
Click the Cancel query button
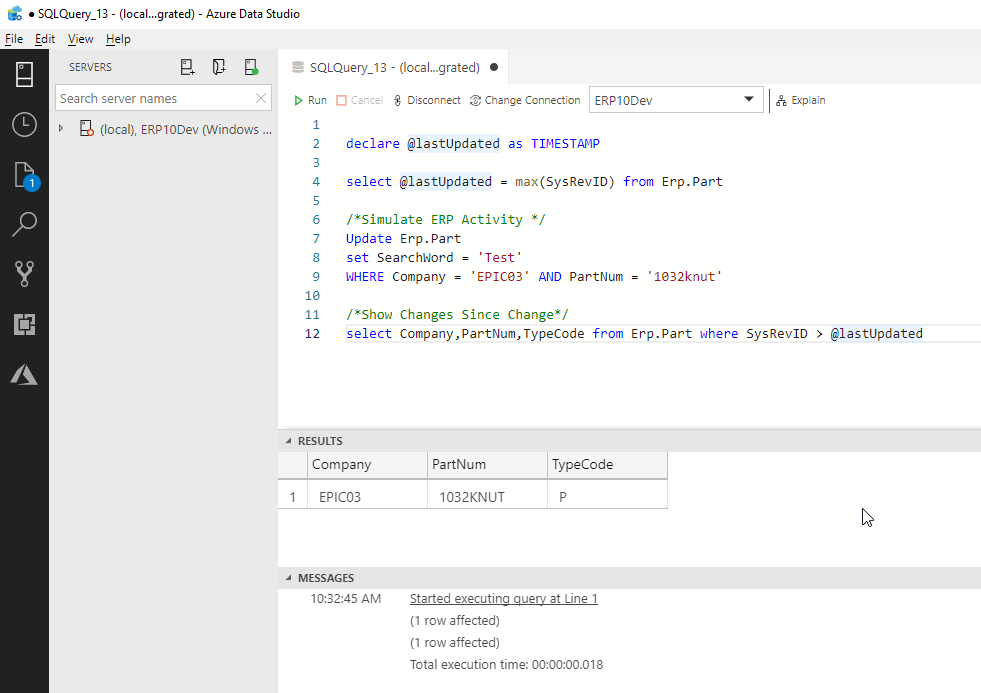(359, 100)
